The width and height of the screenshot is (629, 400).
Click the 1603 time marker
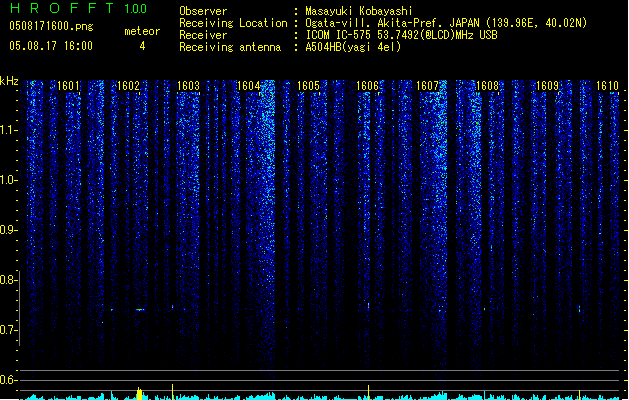(x=188, y=86)
